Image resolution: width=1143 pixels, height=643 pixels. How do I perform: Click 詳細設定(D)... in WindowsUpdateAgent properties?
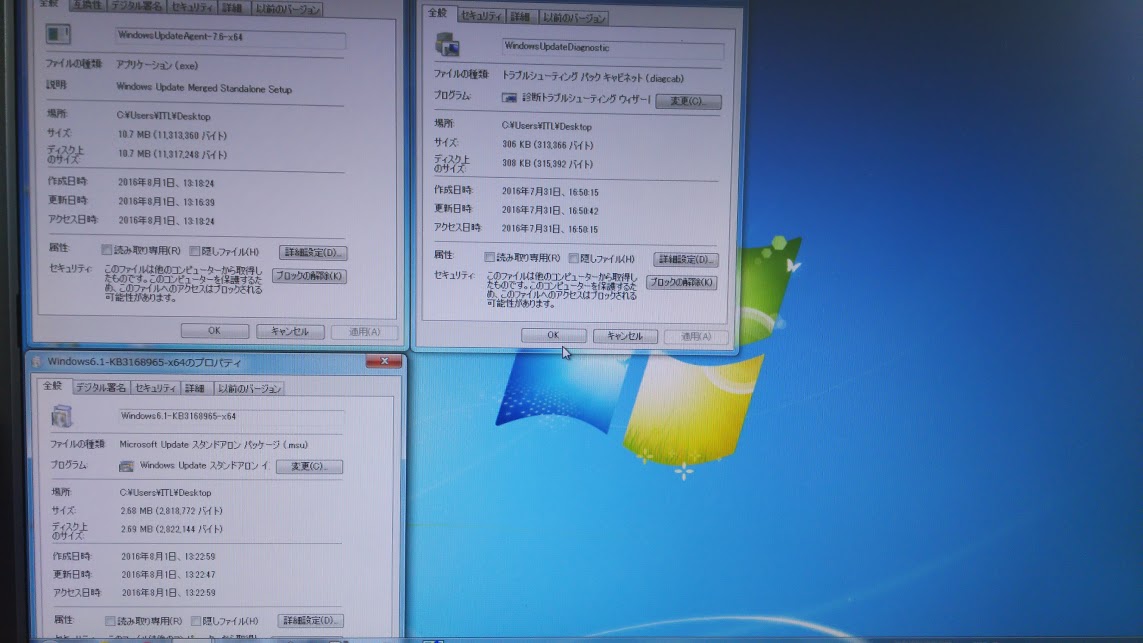point(313,252)
